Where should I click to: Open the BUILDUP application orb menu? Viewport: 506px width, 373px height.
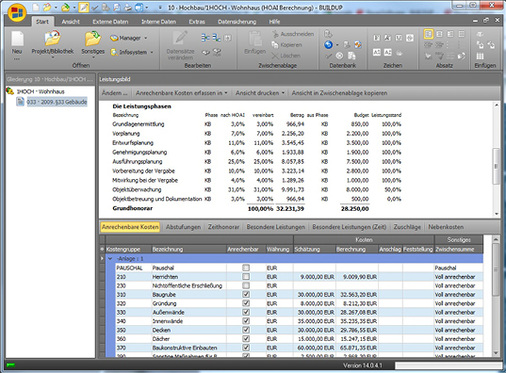(17, 13)
